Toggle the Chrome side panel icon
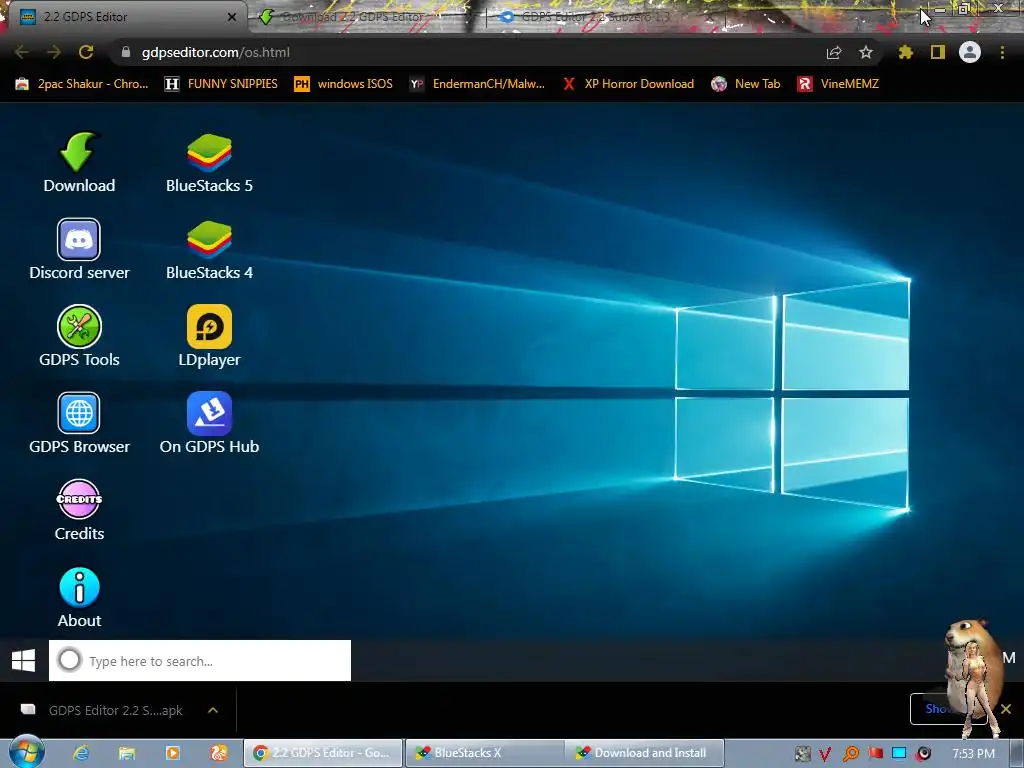The width and height of the screenshot is (1024, 768). (938, 52)
